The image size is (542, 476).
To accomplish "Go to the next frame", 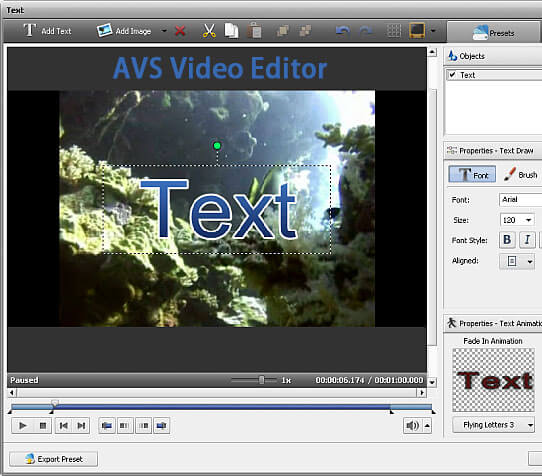I will [x=81, y=425].
